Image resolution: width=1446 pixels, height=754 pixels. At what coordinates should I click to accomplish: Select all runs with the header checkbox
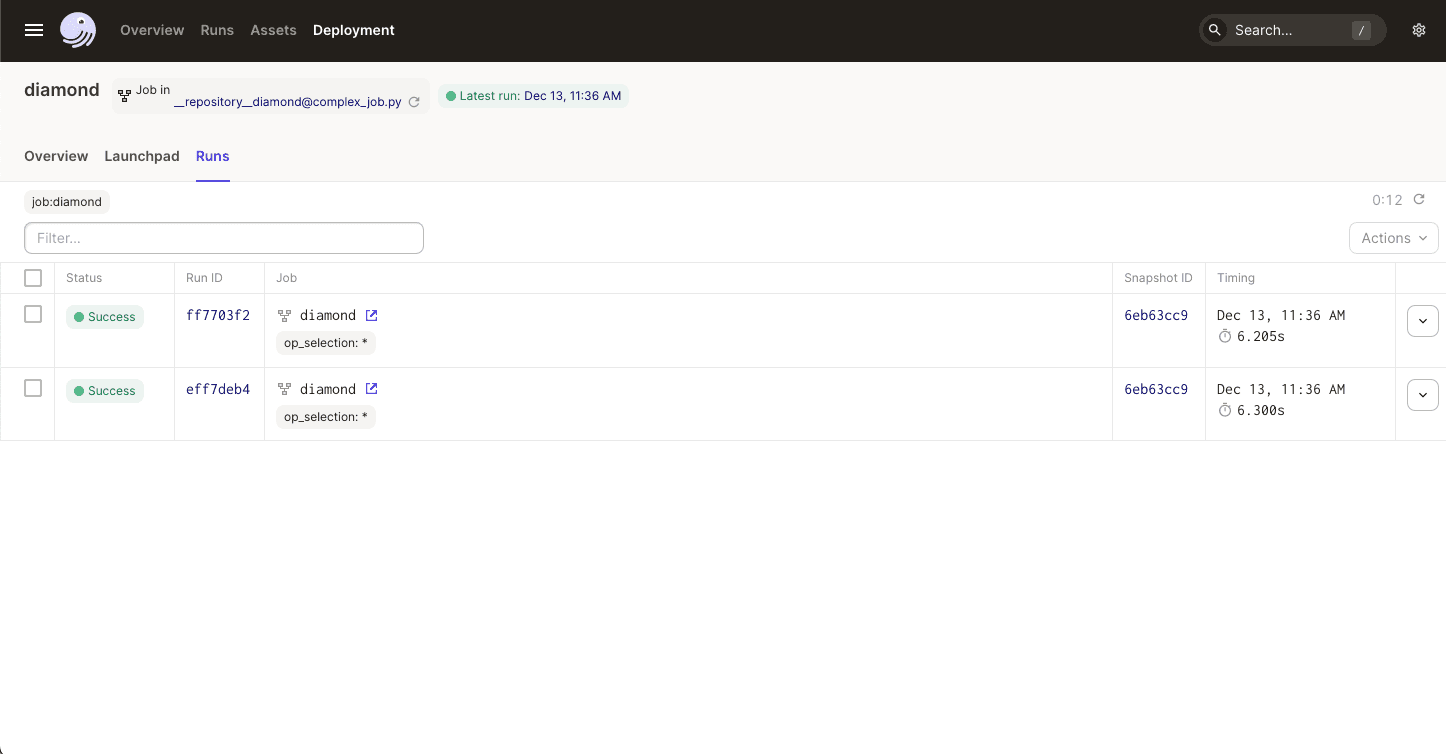click(33, 278)
